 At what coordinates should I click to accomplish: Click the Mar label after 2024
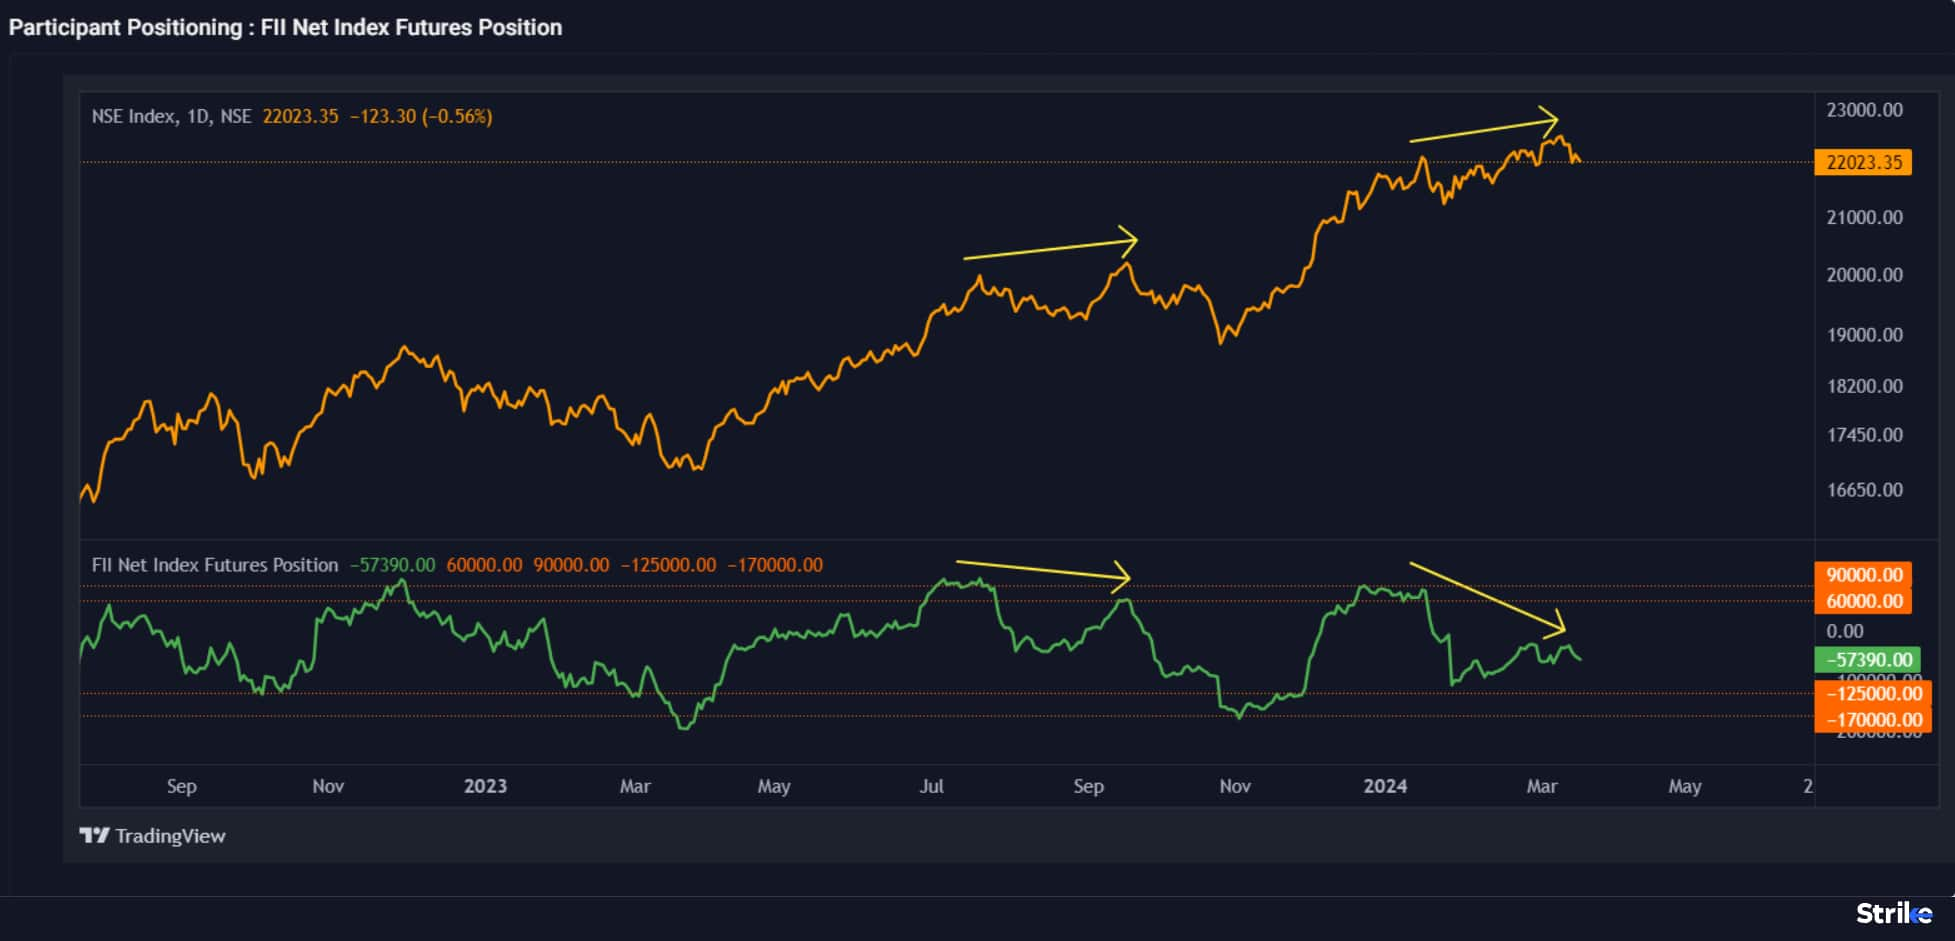[x=1542, y=786]
